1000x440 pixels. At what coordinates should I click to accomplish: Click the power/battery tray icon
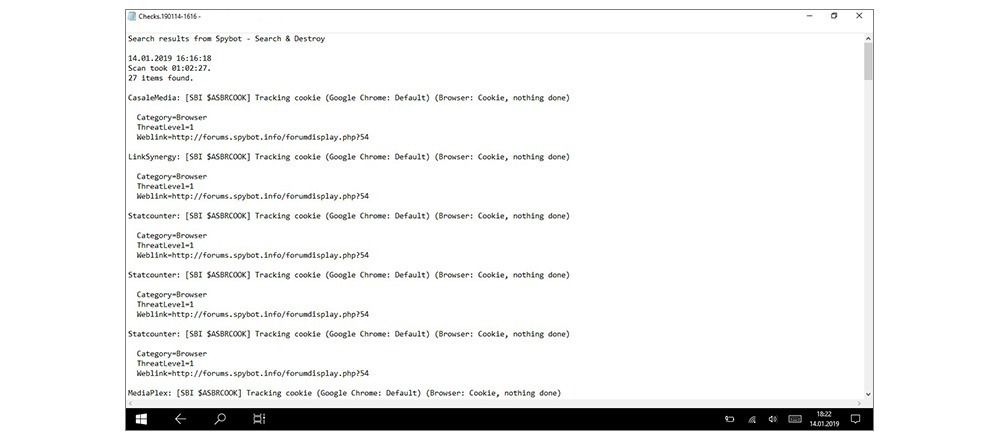coord(730,420)
